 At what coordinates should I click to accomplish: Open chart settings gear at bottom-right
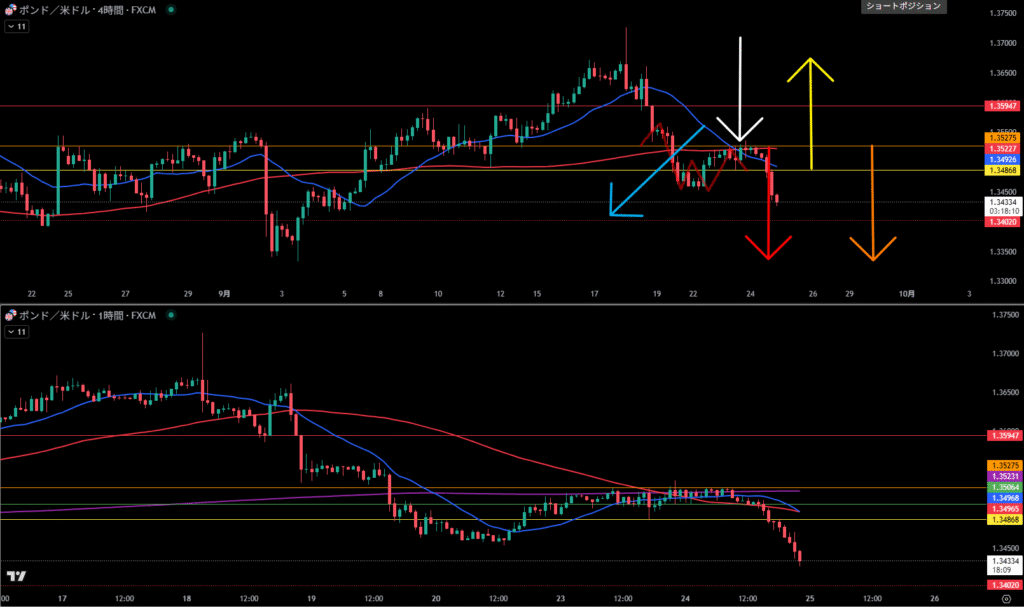coord(1005,598)
